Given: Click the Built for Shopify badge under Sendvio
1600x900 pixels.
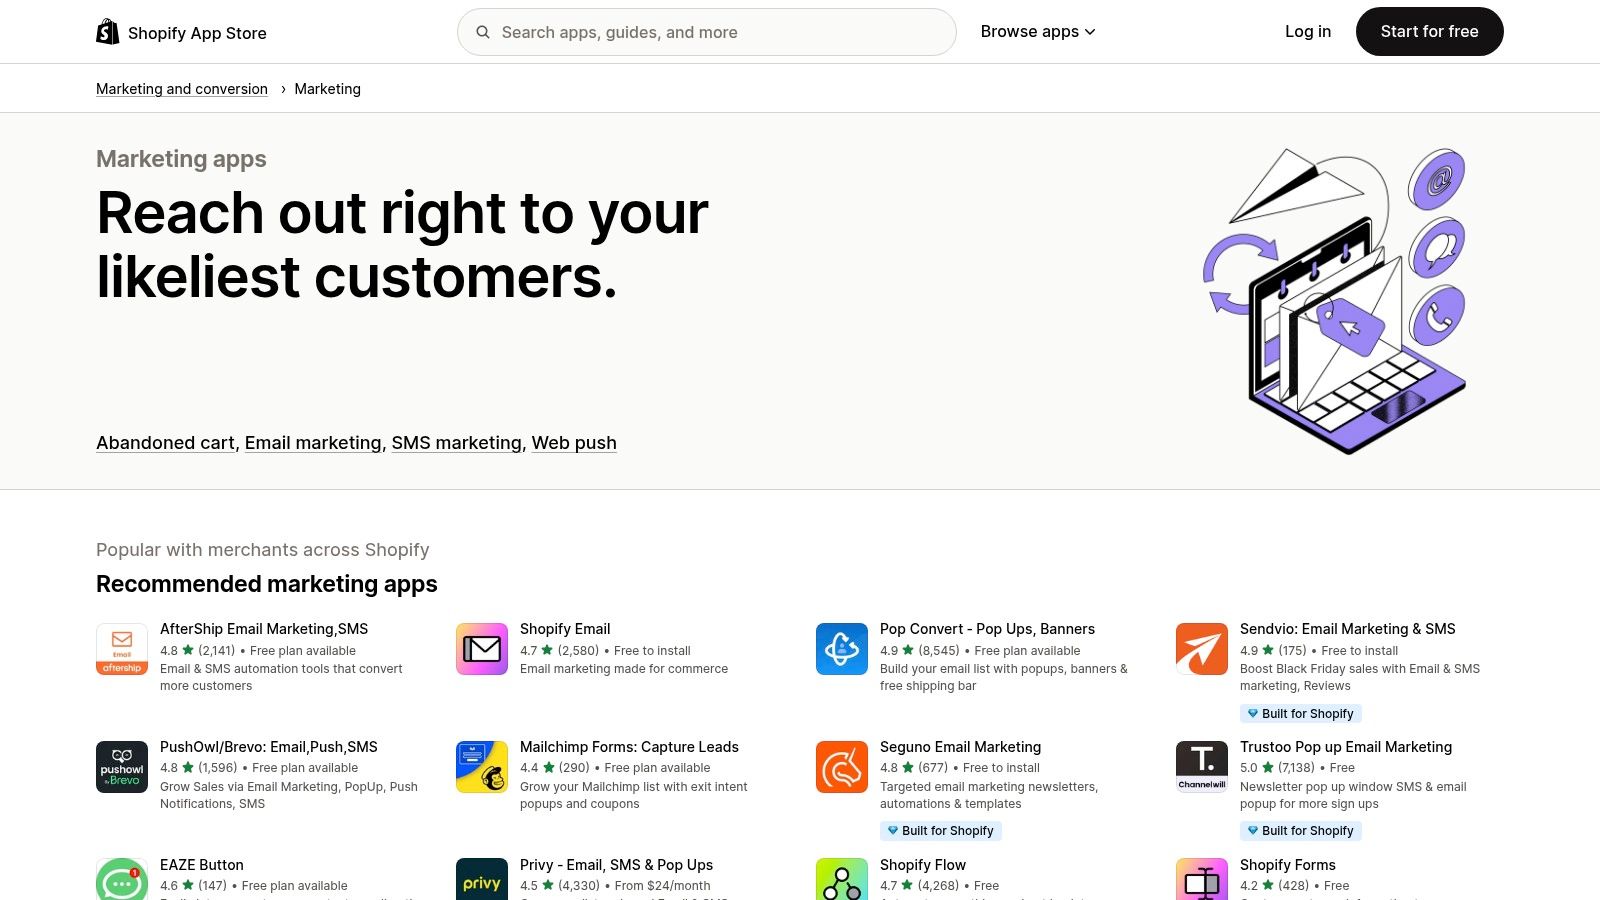Looking at the screenshot, I should [1301, 713].
